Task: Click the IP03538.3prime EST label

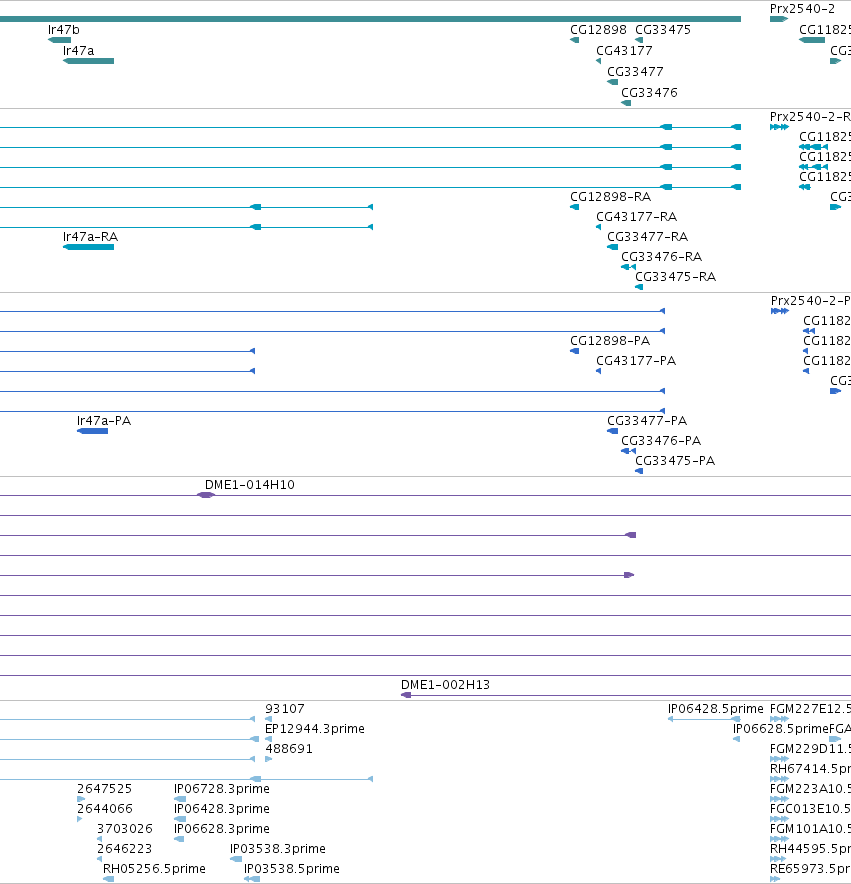Action: 277,848
